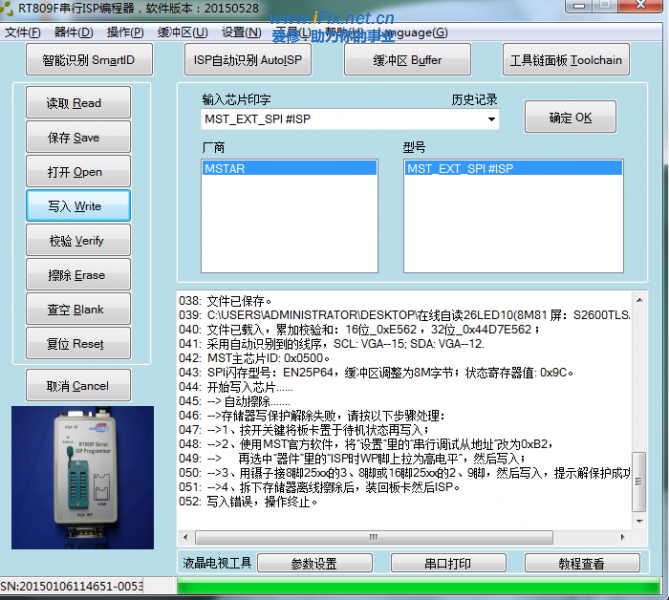
Task: Click the 取消 Cancel button
Action: tap(79, 385)
